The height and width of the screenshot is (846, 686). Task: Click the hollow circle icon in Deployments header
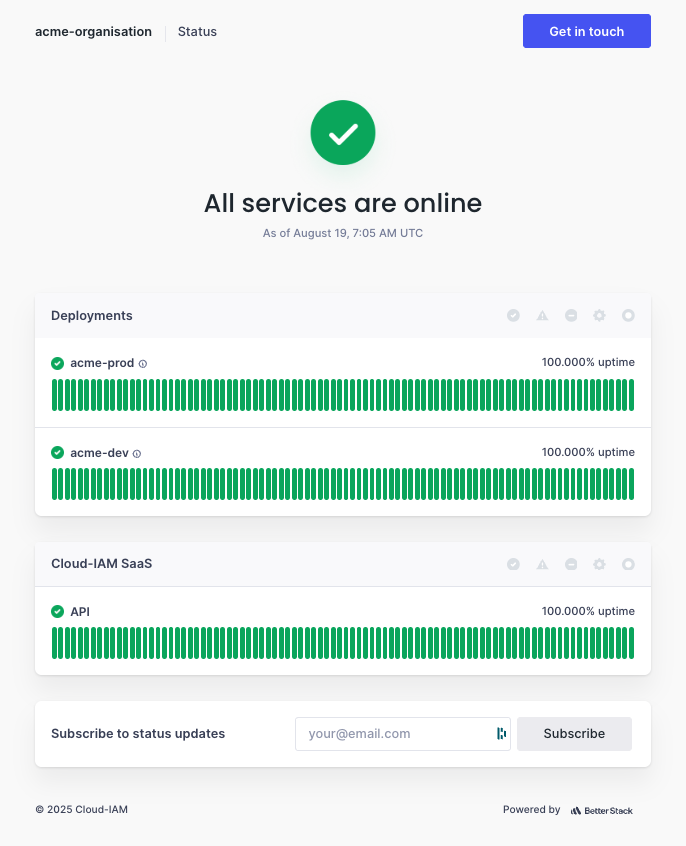(628, 315)
